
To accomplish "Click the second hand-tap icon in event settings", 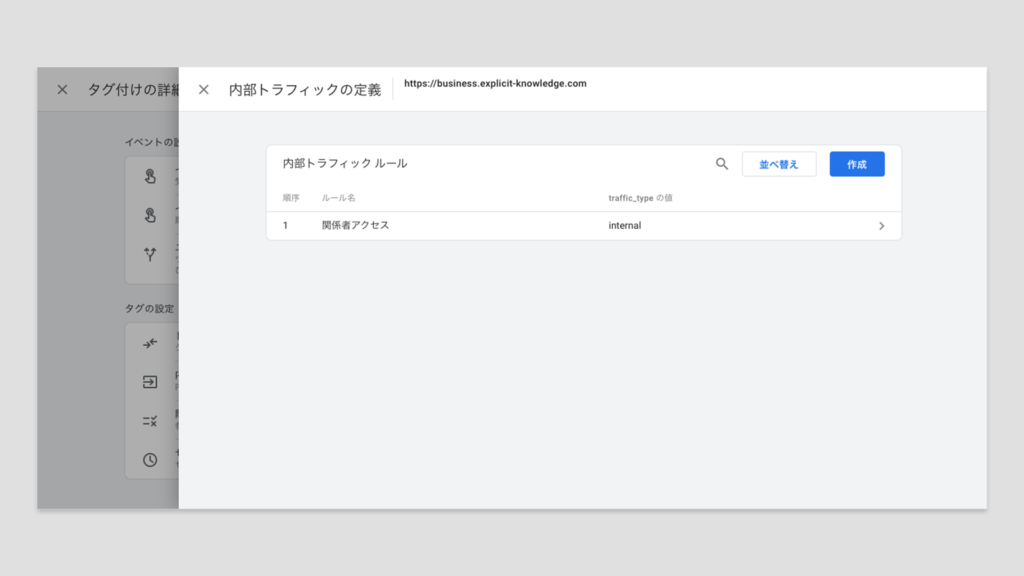I will pyautogui.click(x=150, y=215).
